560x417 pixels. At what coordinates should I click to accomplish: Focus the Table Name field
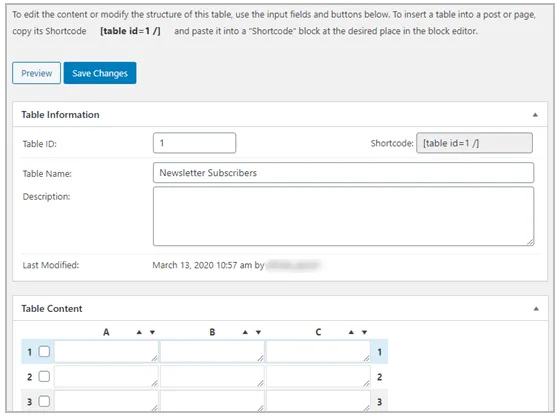click(344, 173)
